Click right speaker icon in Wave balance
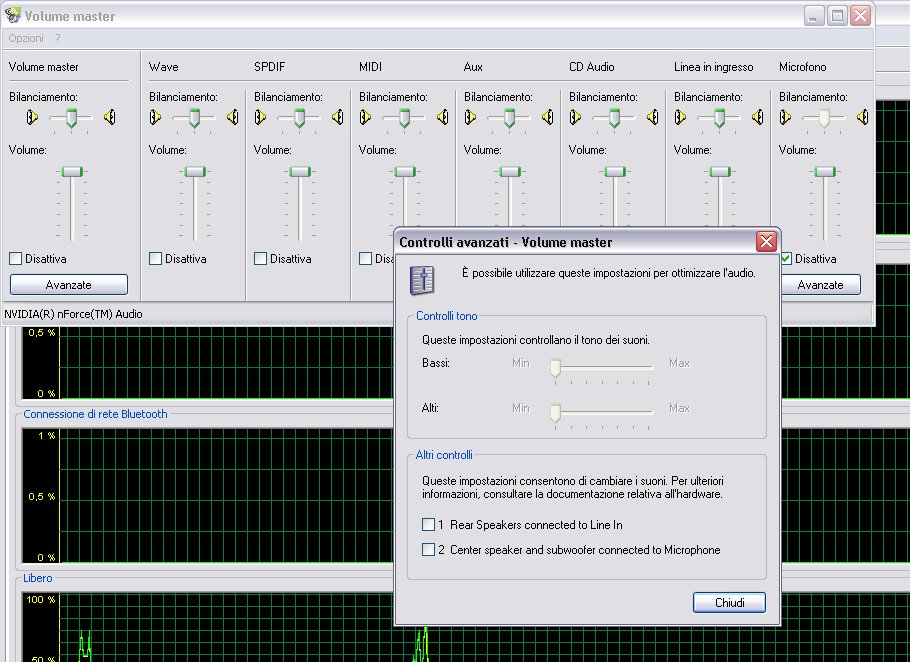The height and width of the screenshot is (662, 910). pos(233,117)
